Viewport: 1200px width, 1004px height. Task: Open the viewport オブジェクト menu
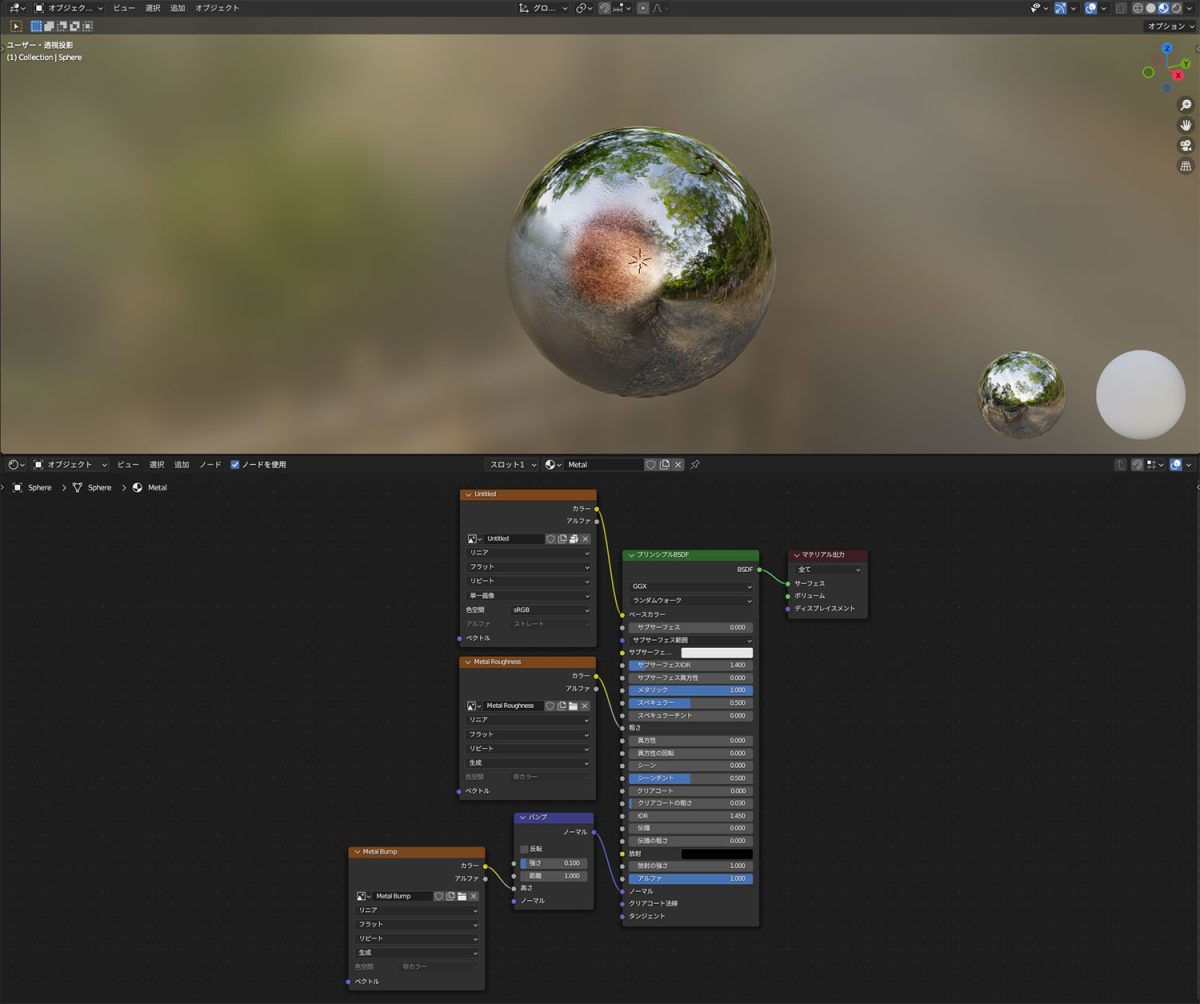(x=217, y=8)
